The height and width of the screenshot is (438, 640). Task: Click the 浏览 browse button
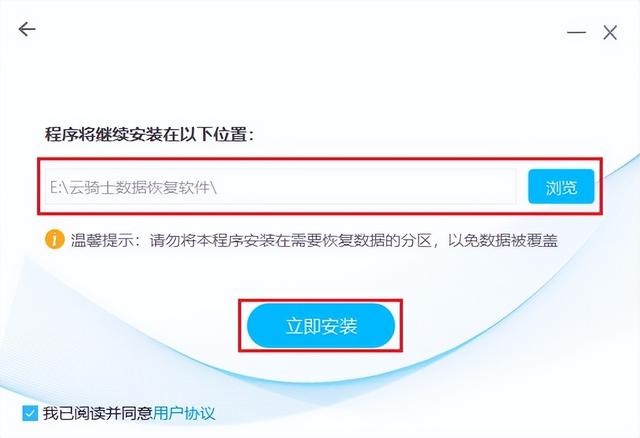pos(561,187)
